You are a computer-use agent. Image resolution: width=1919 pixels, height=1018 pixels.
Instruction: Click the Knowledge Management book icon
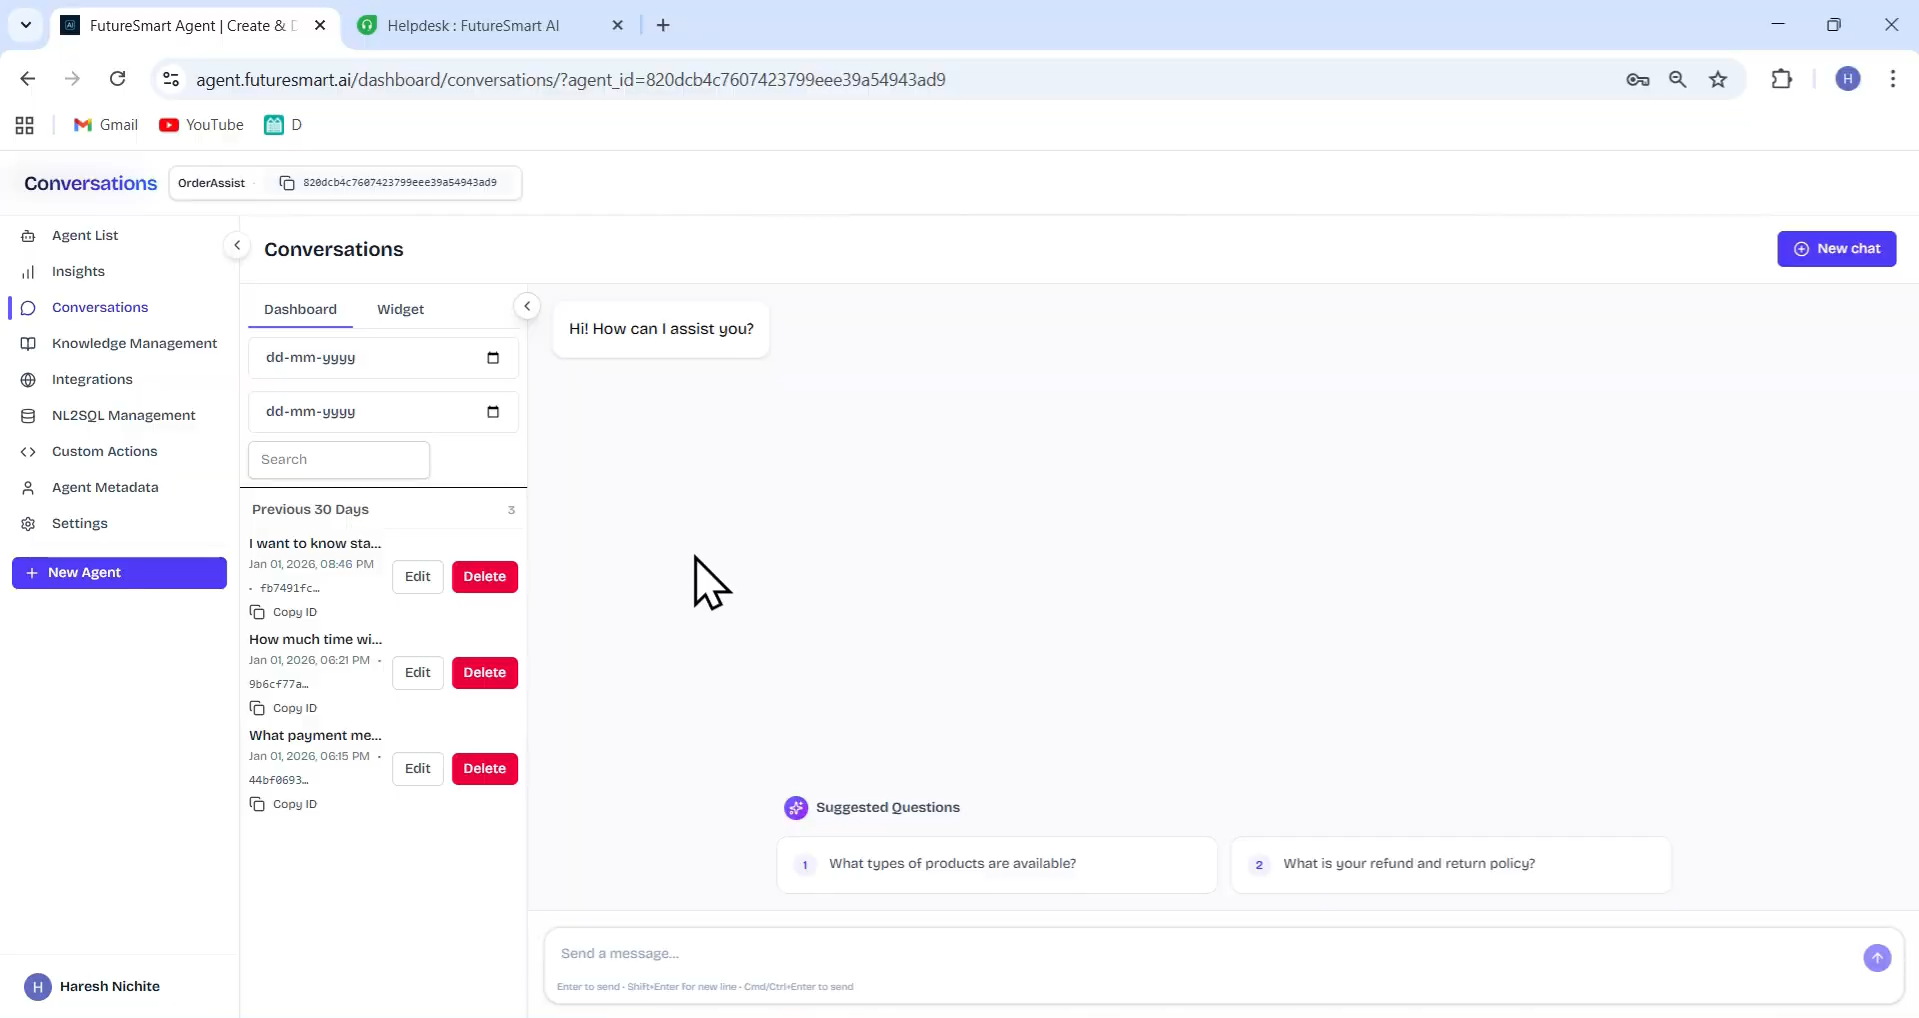point(28,344)
